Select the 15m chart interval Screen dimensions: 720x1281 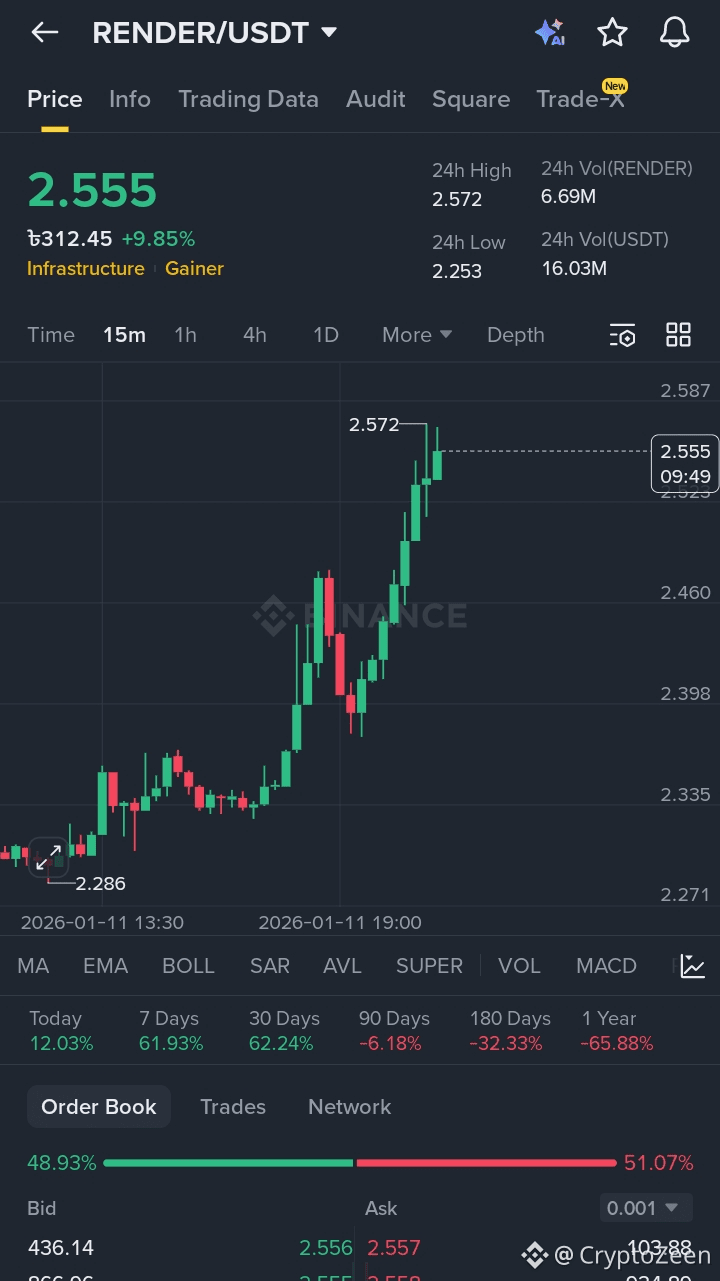pos(124,335)
